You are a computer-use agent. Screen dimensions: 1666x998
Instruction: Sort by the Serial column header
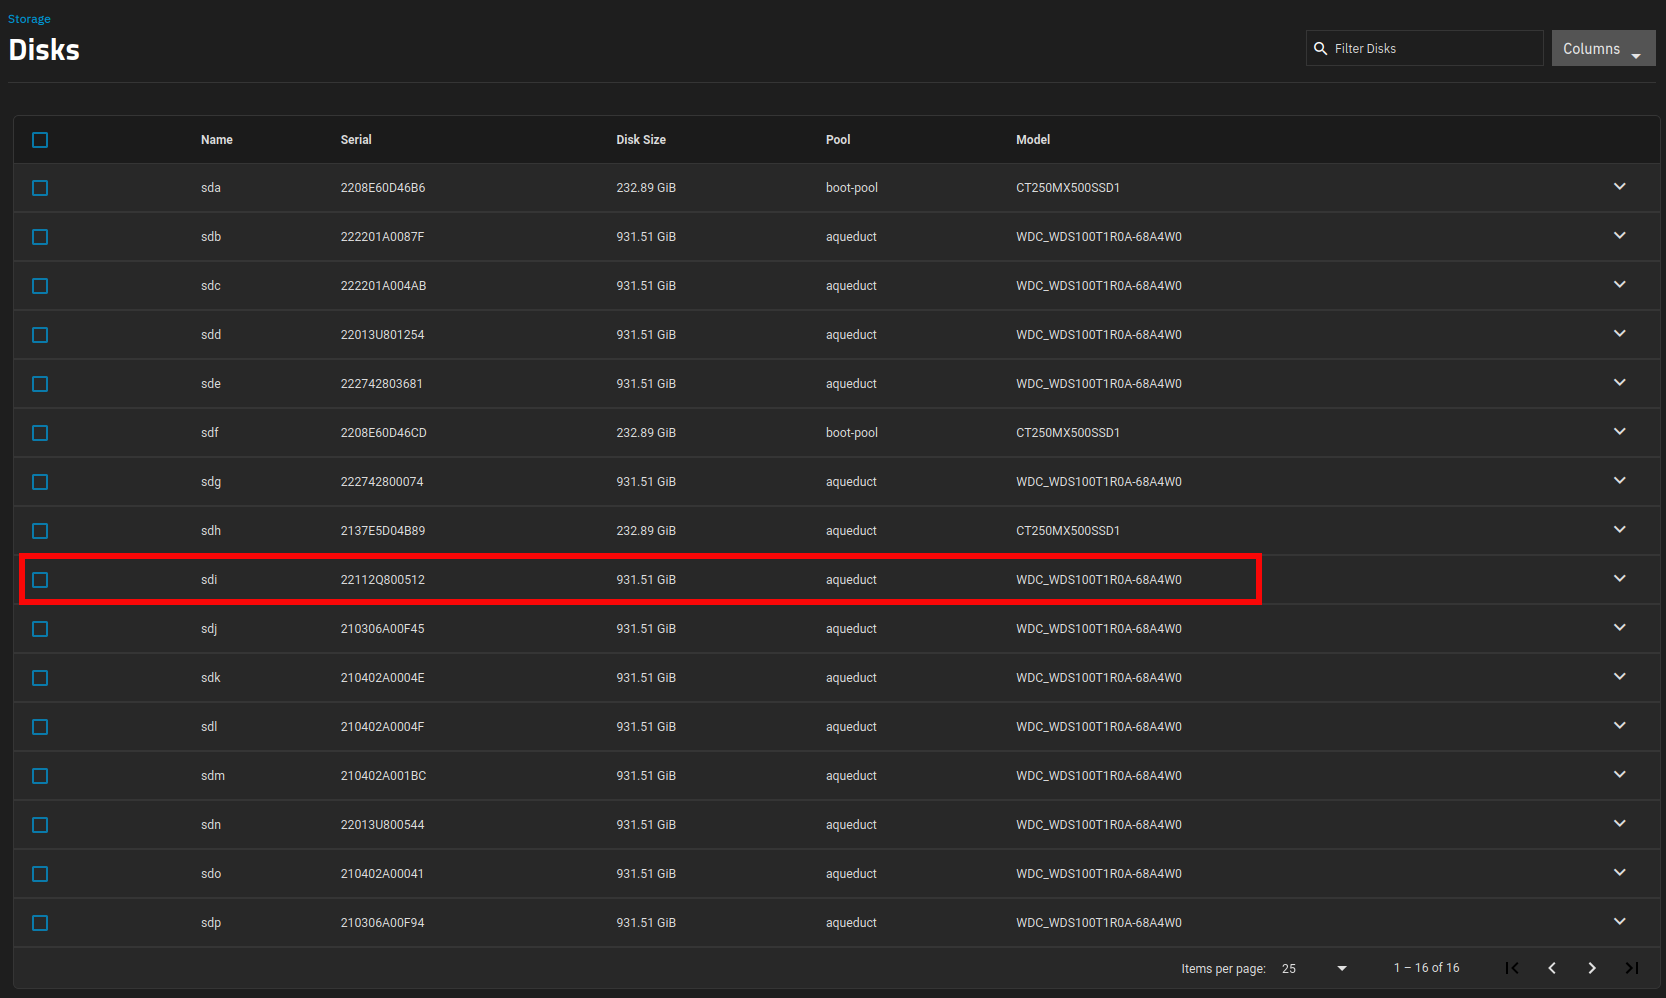point(356,140)
